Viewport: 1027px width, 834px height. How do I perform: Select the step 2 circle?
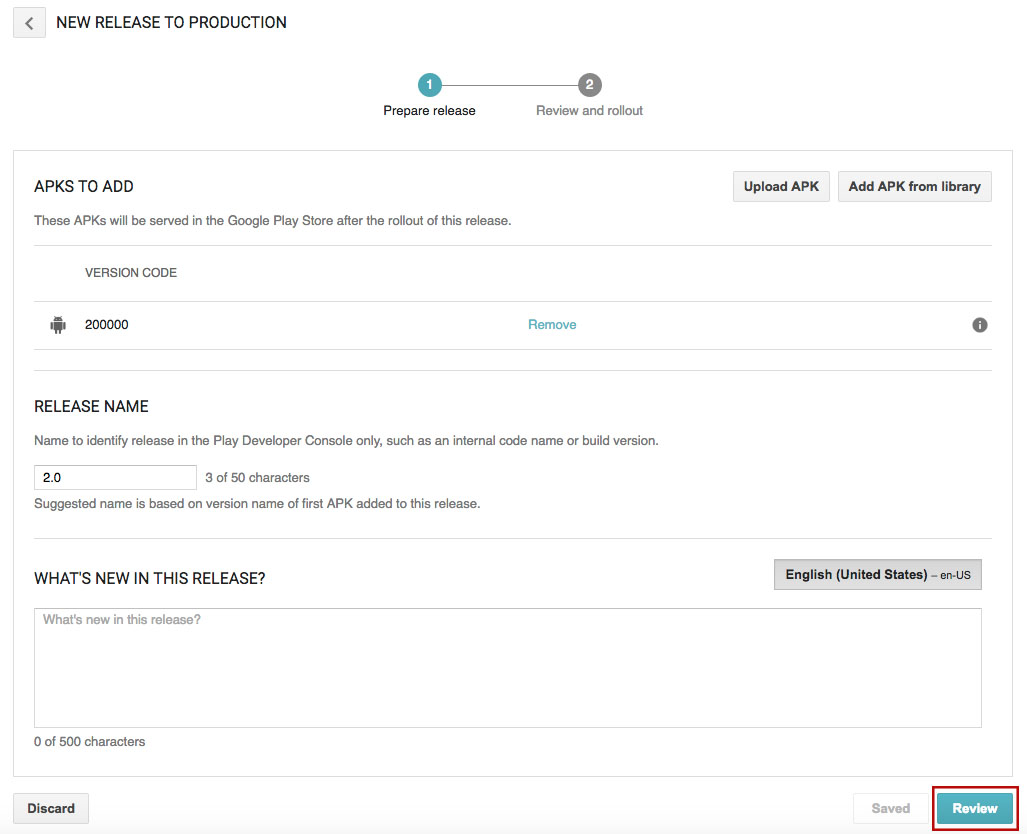tap(590, 85)
